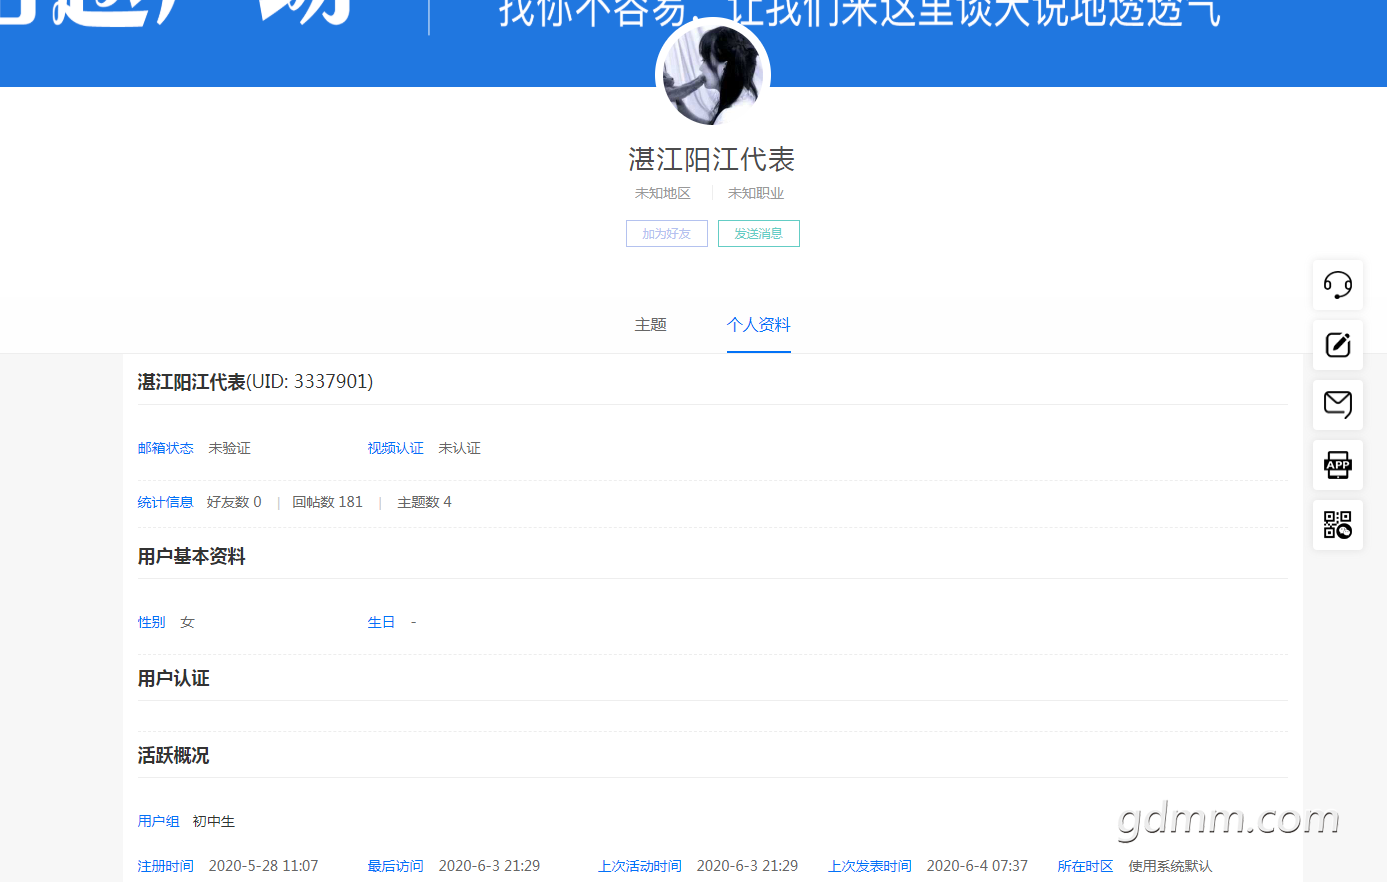
Task: Click 生日 label
Action: click(x=382, y=622)
